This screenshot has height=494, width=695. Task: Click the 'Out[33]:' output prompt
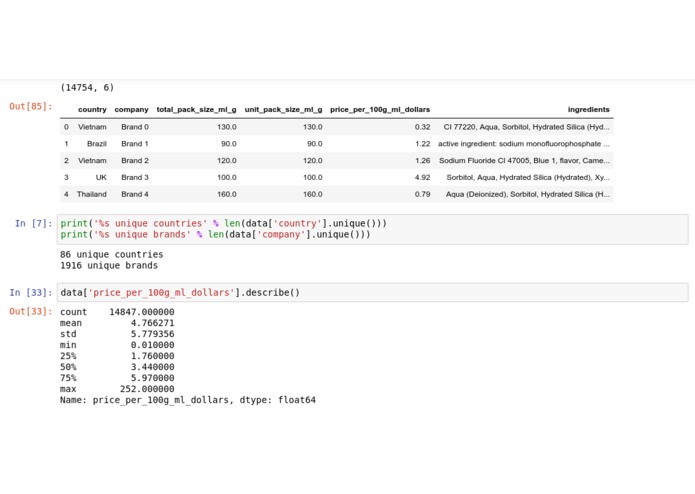pyautogui.click(x=31, y=311)
